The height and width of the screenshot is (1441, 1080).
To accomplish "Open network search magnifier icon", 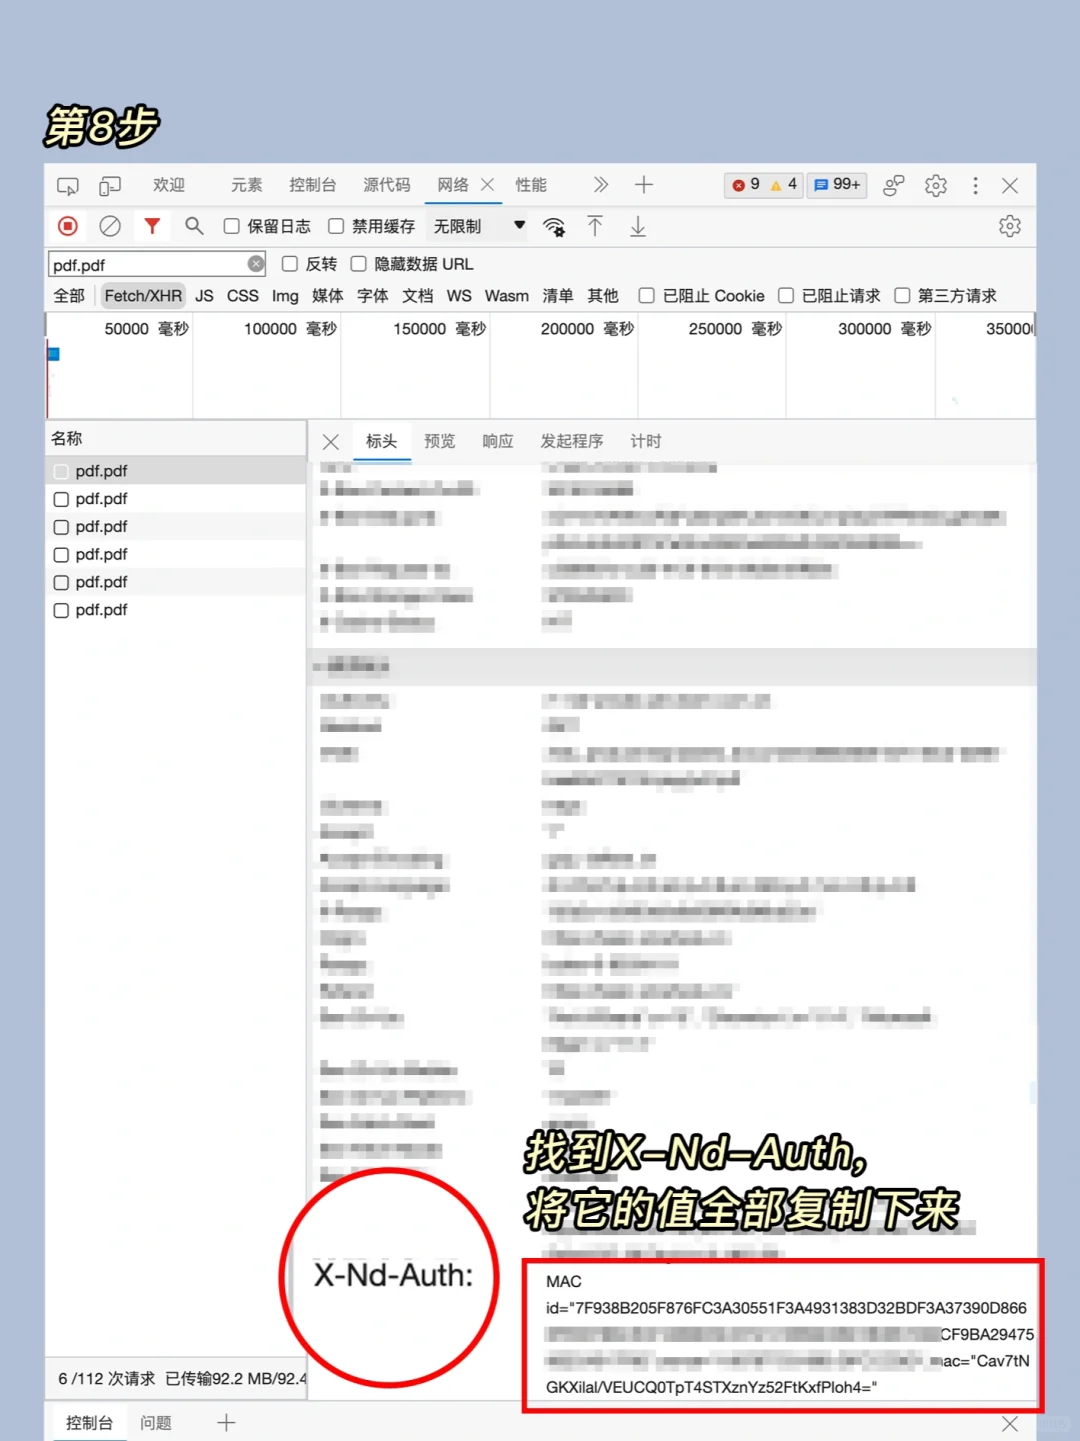I will coord(194,226).
